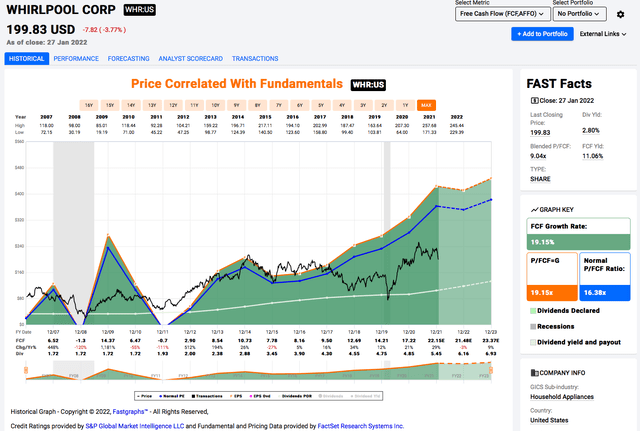640x431 pixels.
Task: Click the Company Info building icon
Action: coord(534,373)
